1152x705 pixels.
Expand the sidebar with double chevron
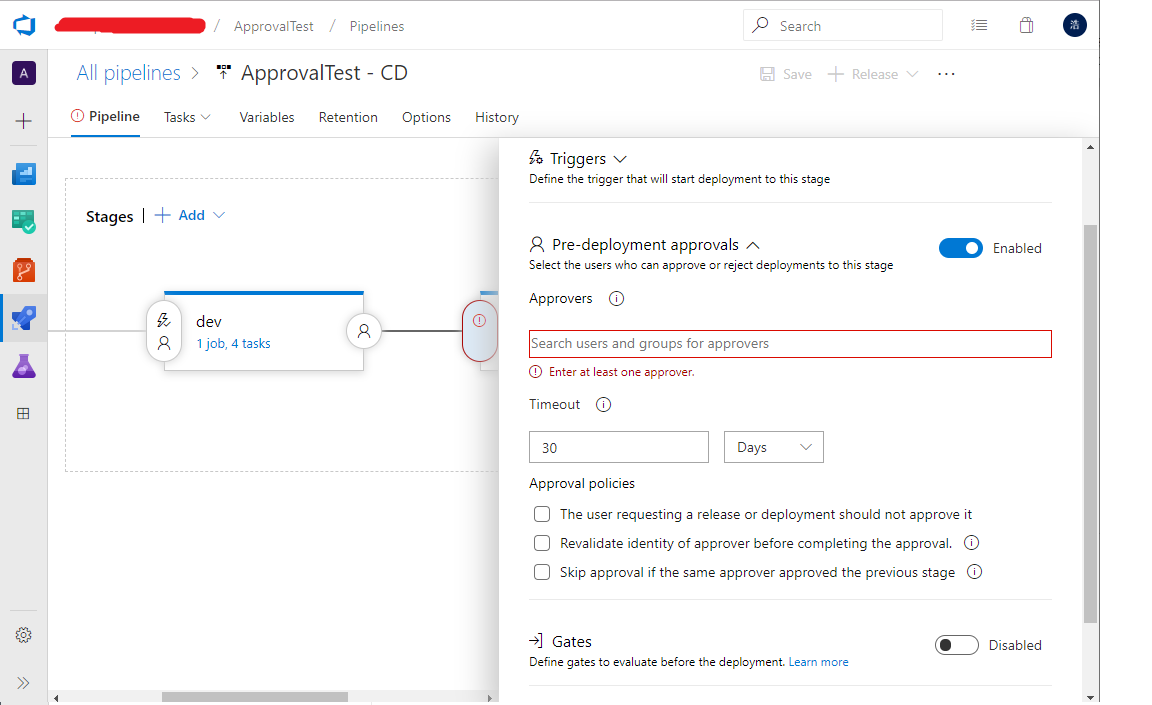coord(24,683)
